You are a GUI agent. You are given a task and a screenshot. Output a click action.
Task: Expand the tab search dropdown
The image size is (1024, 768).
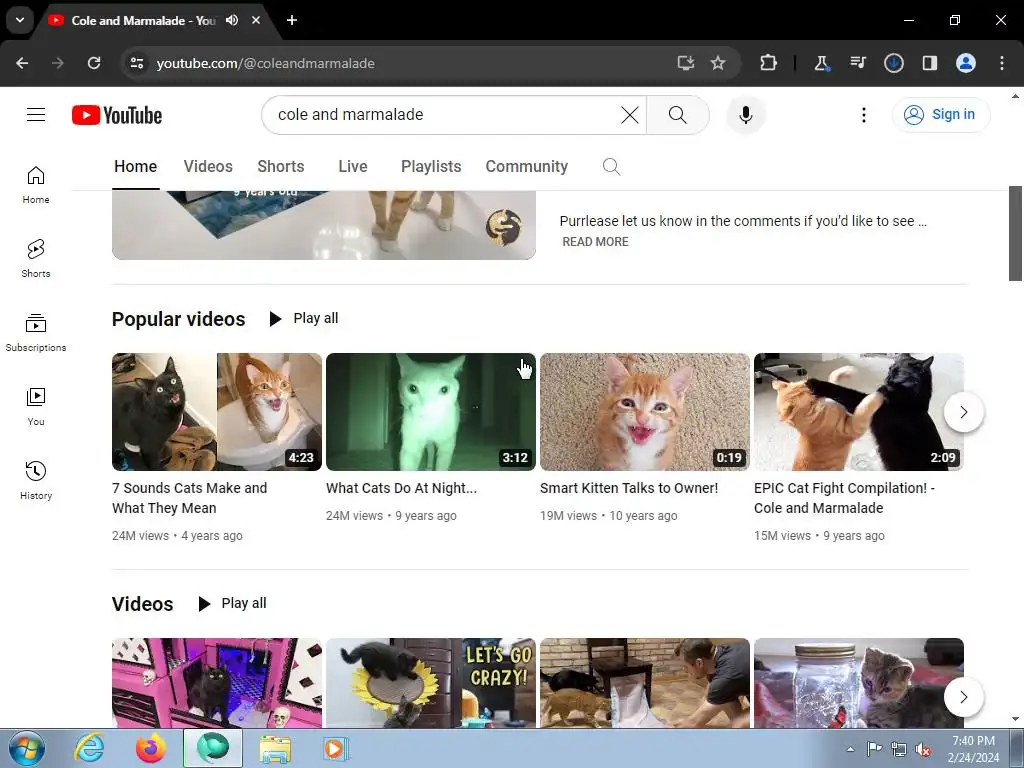(x=20, y=20)
